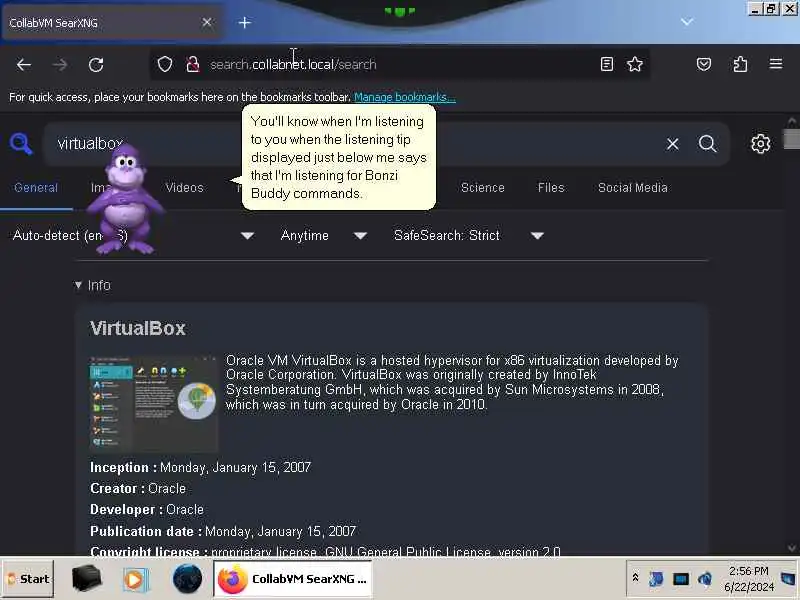Viewport: 800px width, 600px height.
Task: Click the Developer : Oracle line
Action: pyautogui.click(x=147, y=510)
